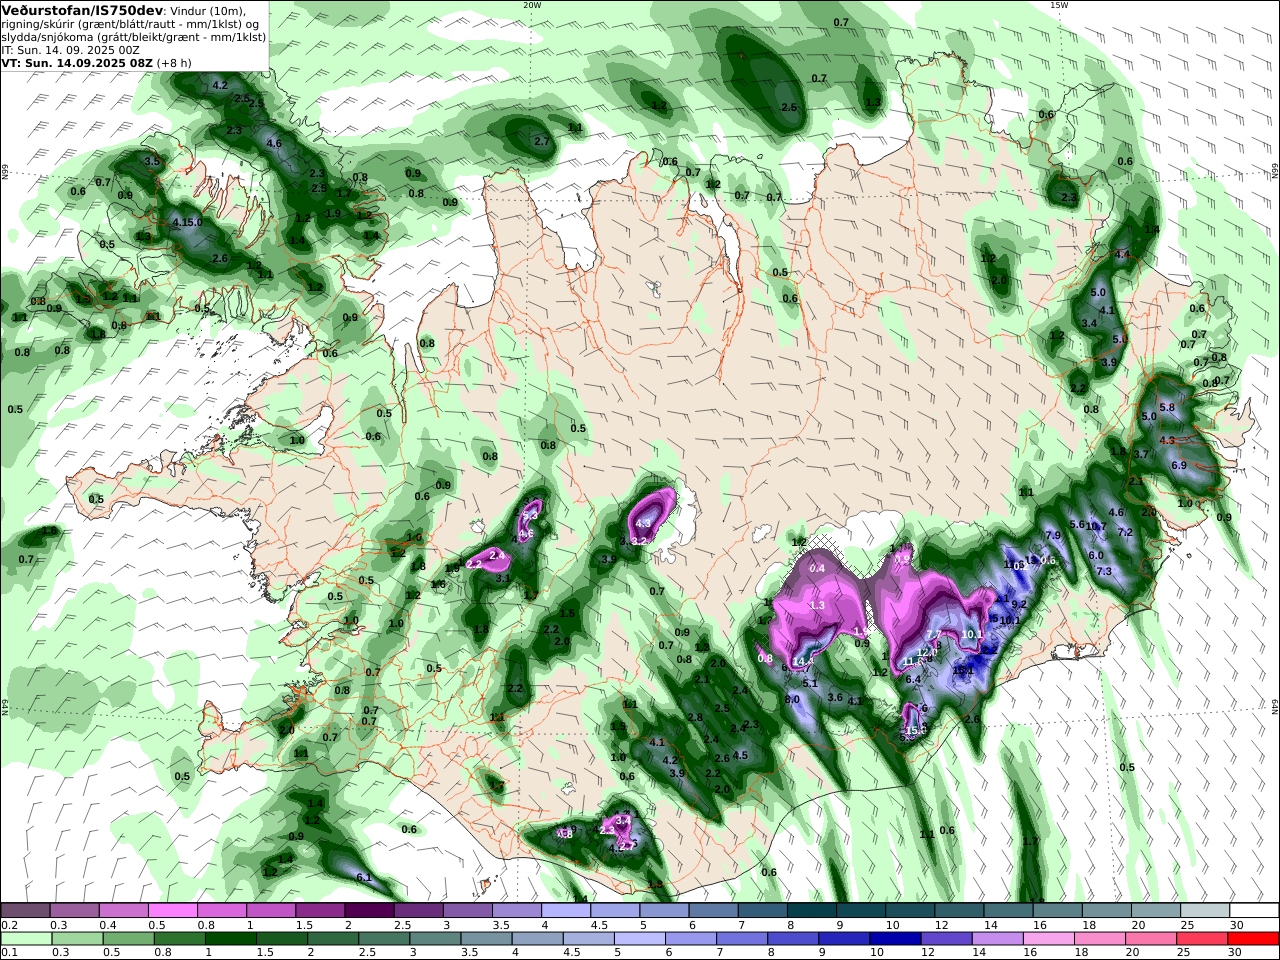Pick the purple 12 mm swatch in the rain legend
The image size is (1280, 960).
[945, 939]
